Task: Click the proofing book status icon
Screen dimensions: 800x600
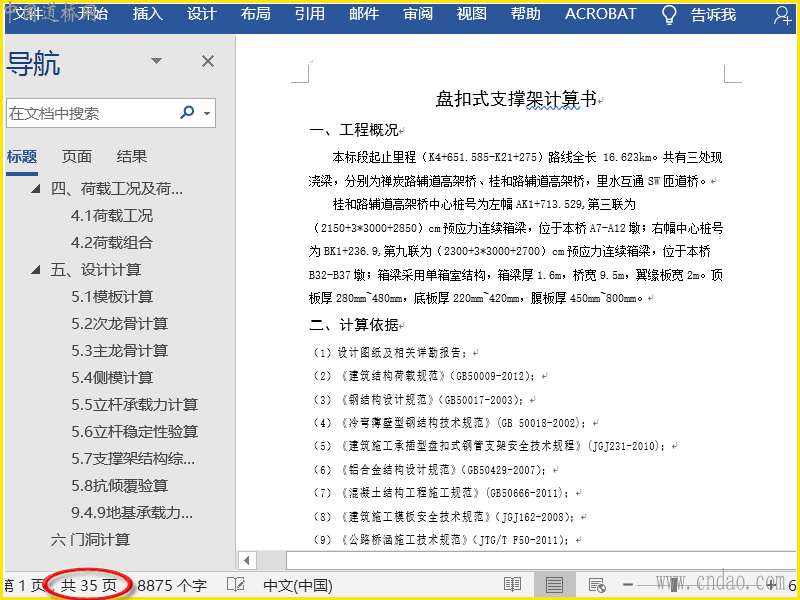Action: 236,585
